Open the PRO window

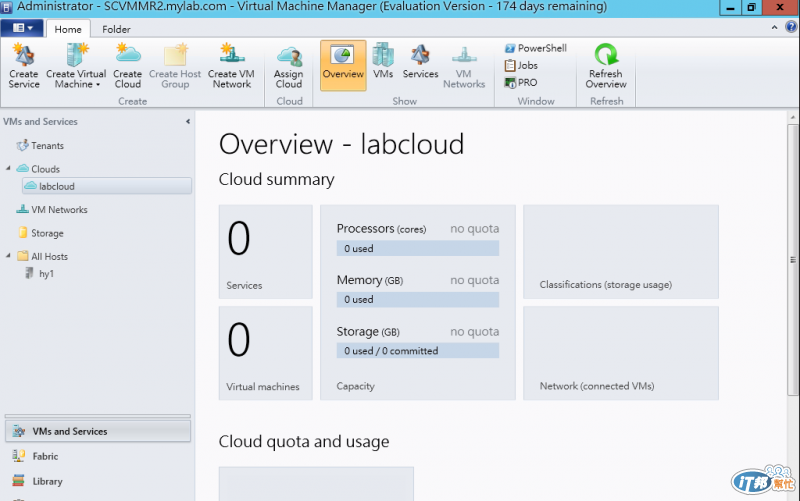point(521,82)
